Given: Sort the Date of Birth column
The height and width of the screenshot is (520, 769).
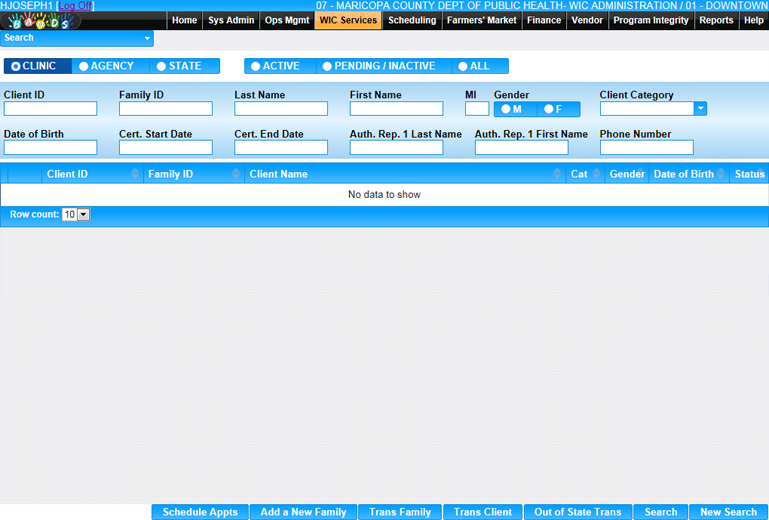Looking at the screenshot, I should click(x=721, y=174).
